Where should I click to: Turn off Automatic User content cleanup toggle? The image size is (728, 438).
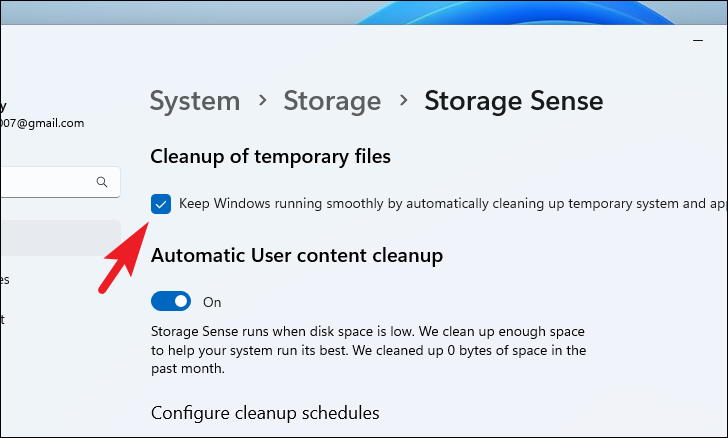click(171, 301)
